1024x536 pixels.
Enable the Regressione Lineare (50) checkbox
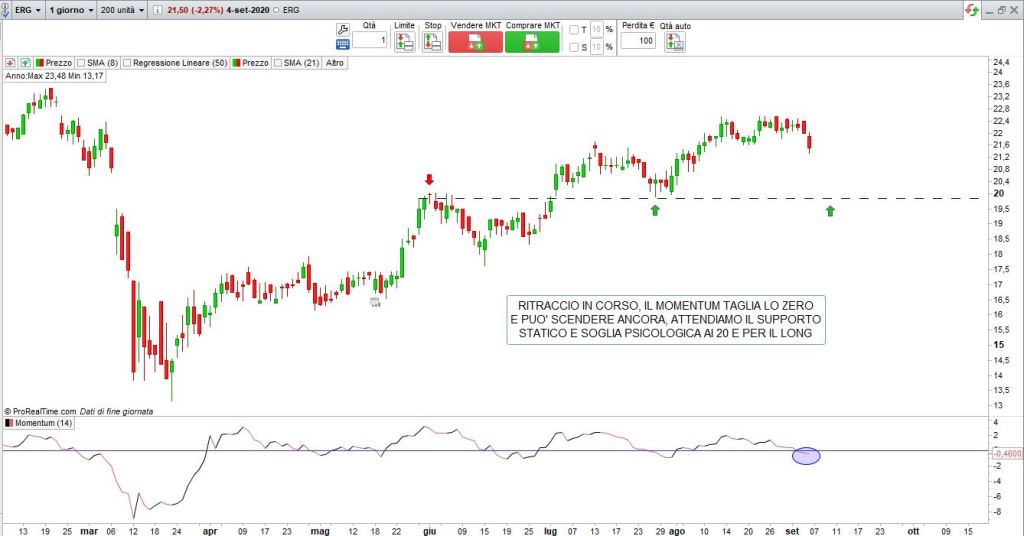[127, 62]
